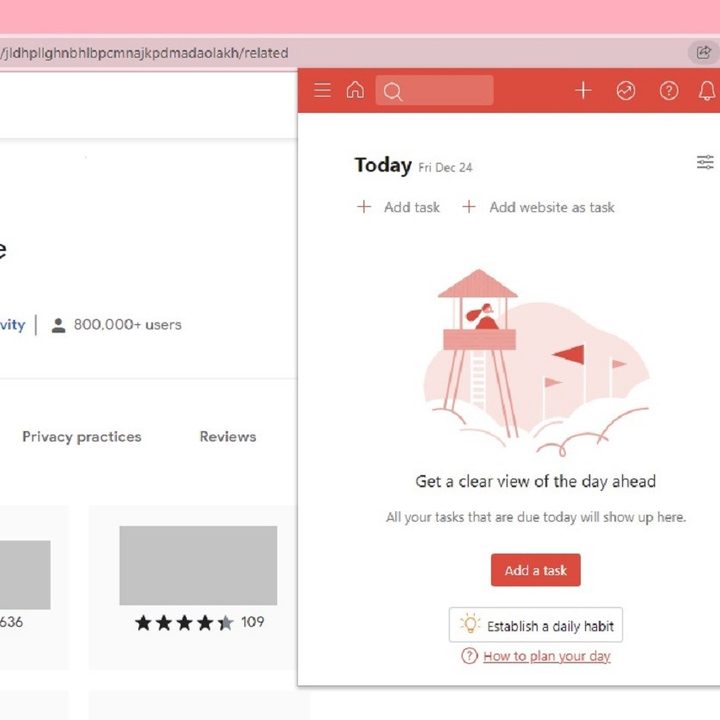Screen dimensions: 720x720
Task: Switch to Privacy practices tab
Action: [x=82, y=437]
